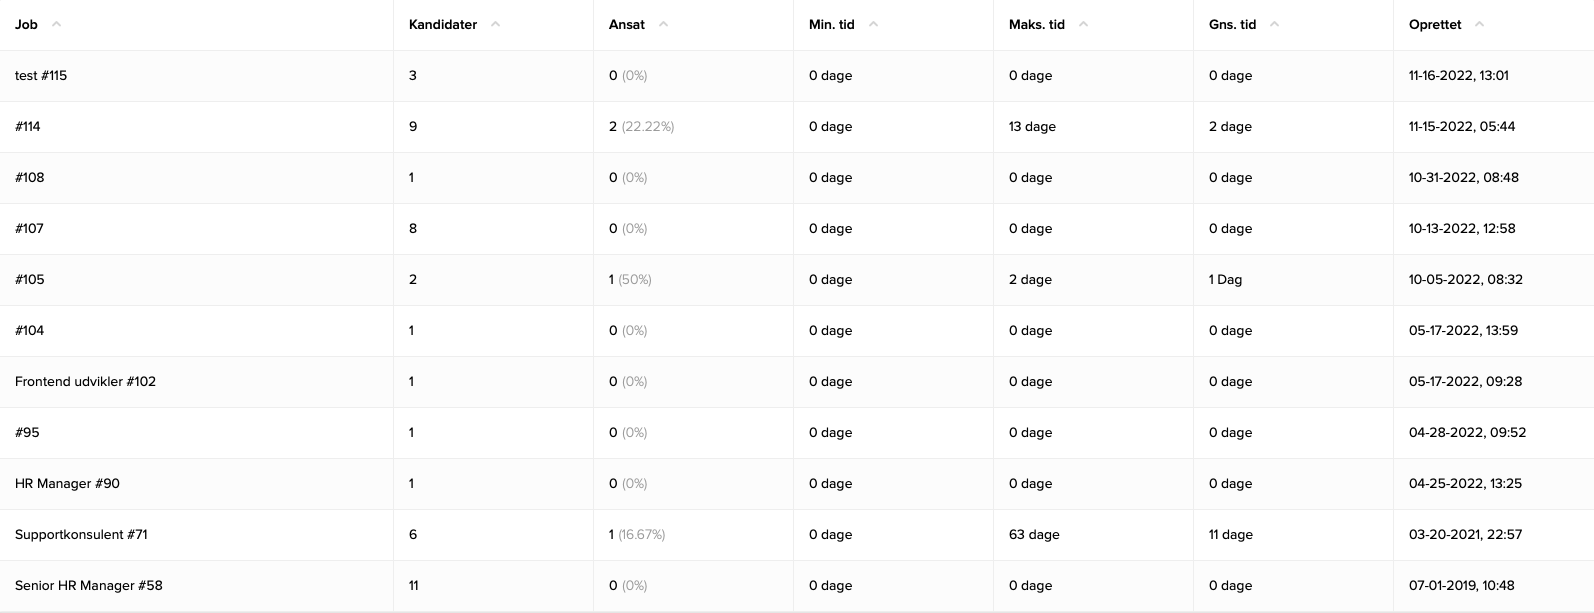The width and height of the screenshot is (1594, 613).
Task: Select the Frontend udvikler #102 job
Action: (x=85, y=381)
